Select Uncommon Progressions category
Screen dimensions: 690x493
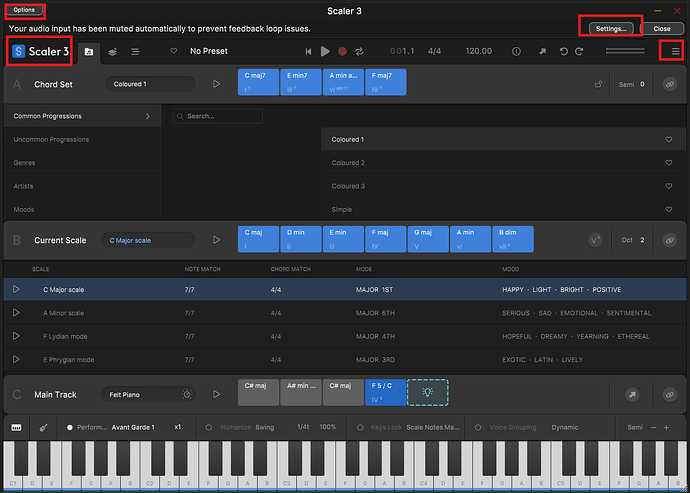point(83,140)
